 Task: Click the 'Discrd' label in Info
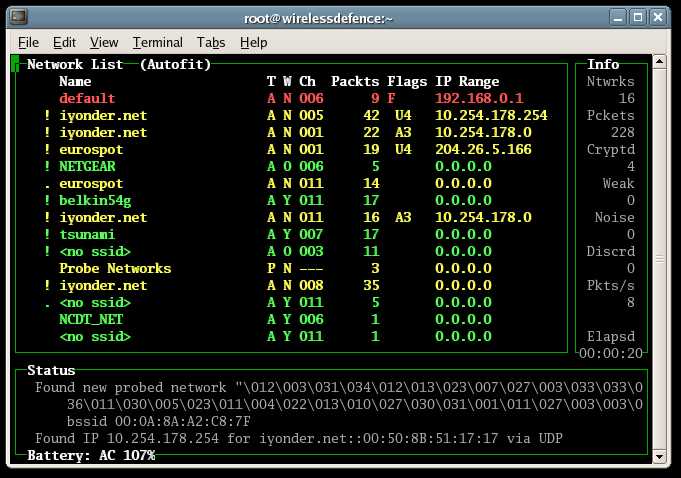611,251
